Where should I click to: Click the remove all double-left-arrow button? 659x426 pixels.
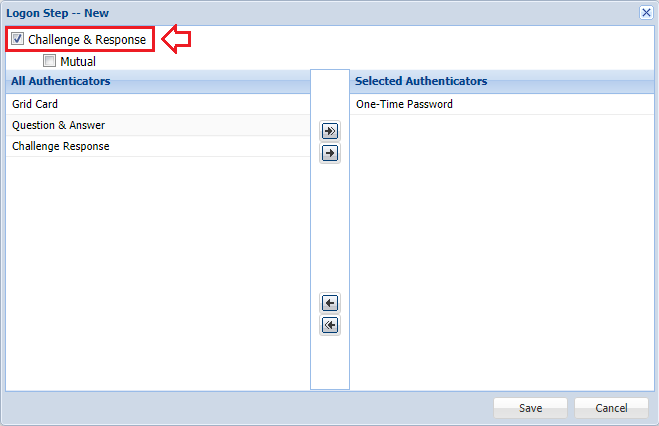tap(330, 325)
